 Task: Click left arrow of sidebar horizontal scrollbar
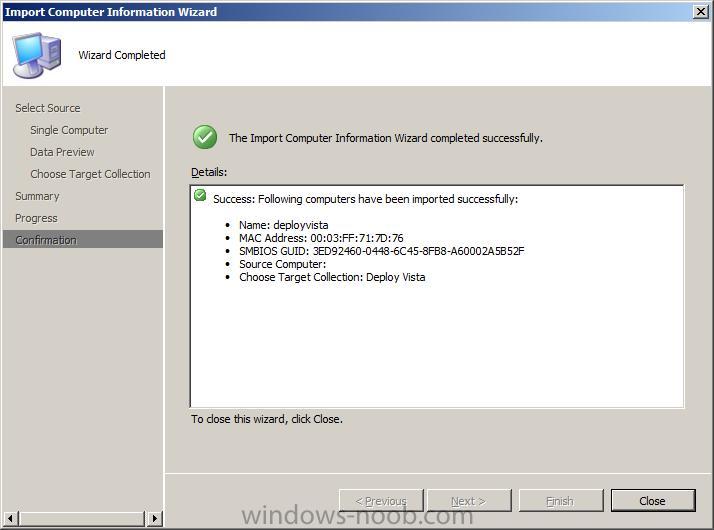pyautogui.click(x=10, y=518)
